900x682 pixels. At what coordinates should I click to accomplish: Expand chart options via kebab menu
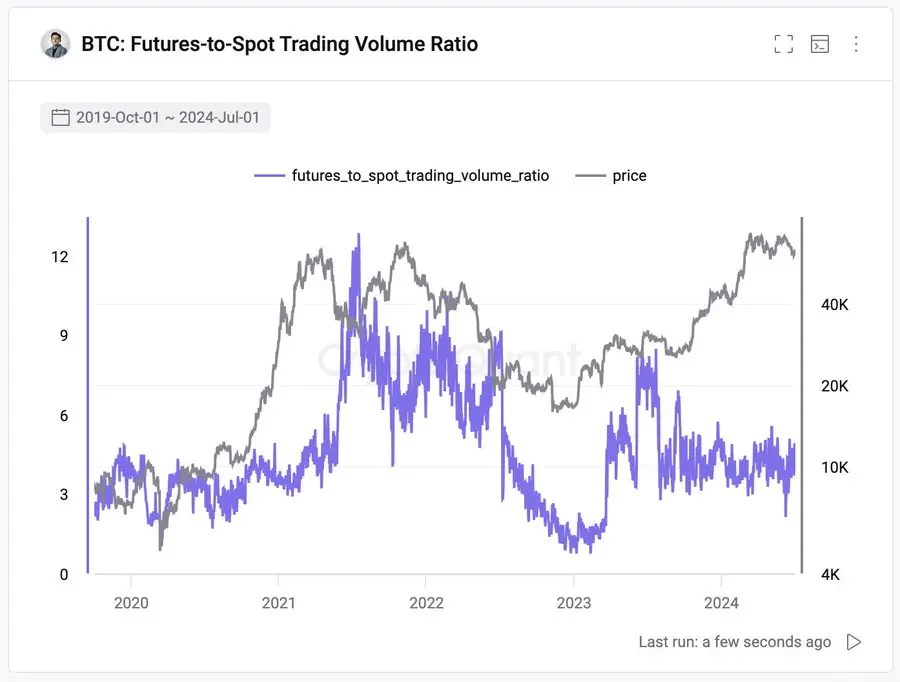[856, 44]
